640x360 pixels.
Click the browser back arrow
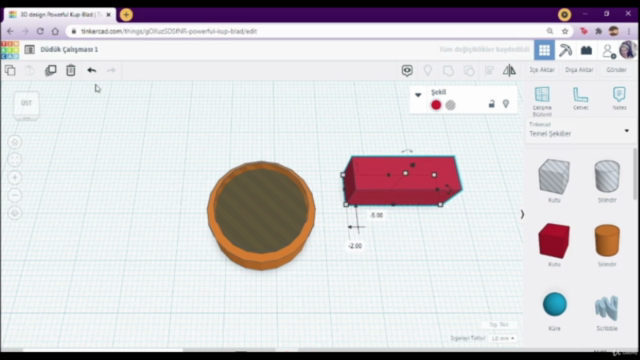(10, 31)
